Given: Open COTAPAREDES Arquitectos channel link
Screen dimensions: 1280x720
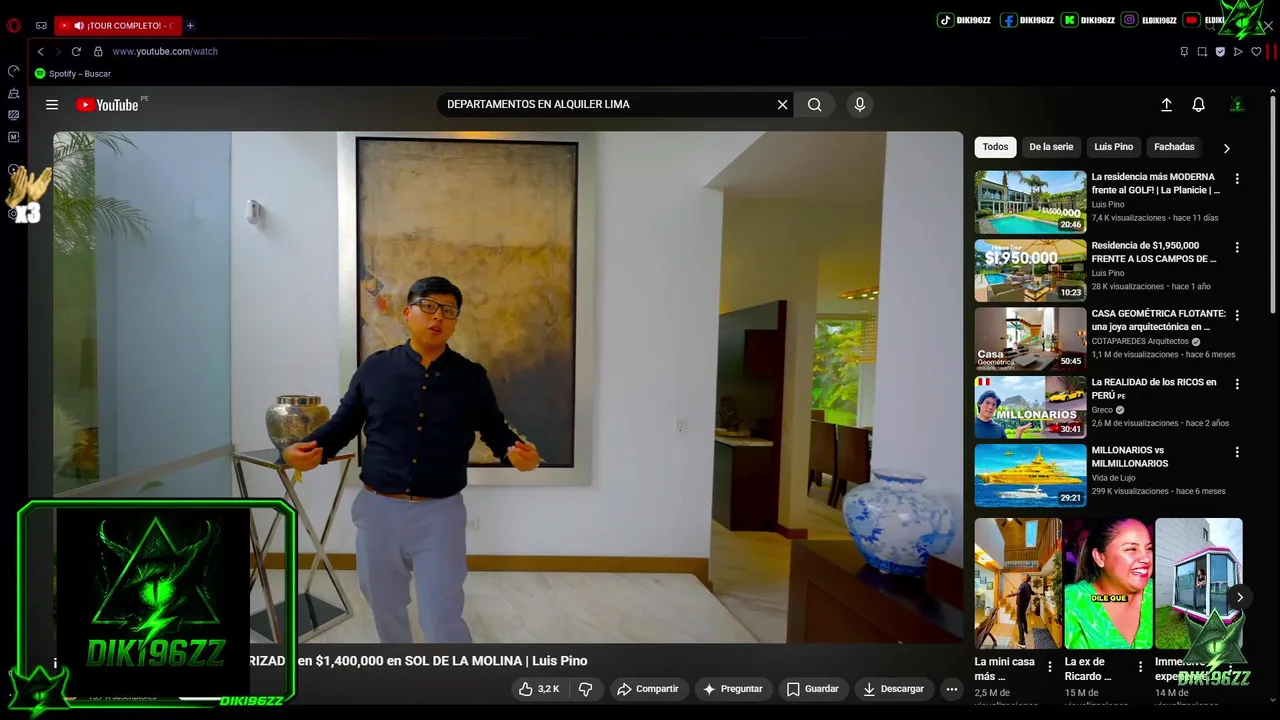Looking at the screenshot, I should click(x=1140, y=341).
